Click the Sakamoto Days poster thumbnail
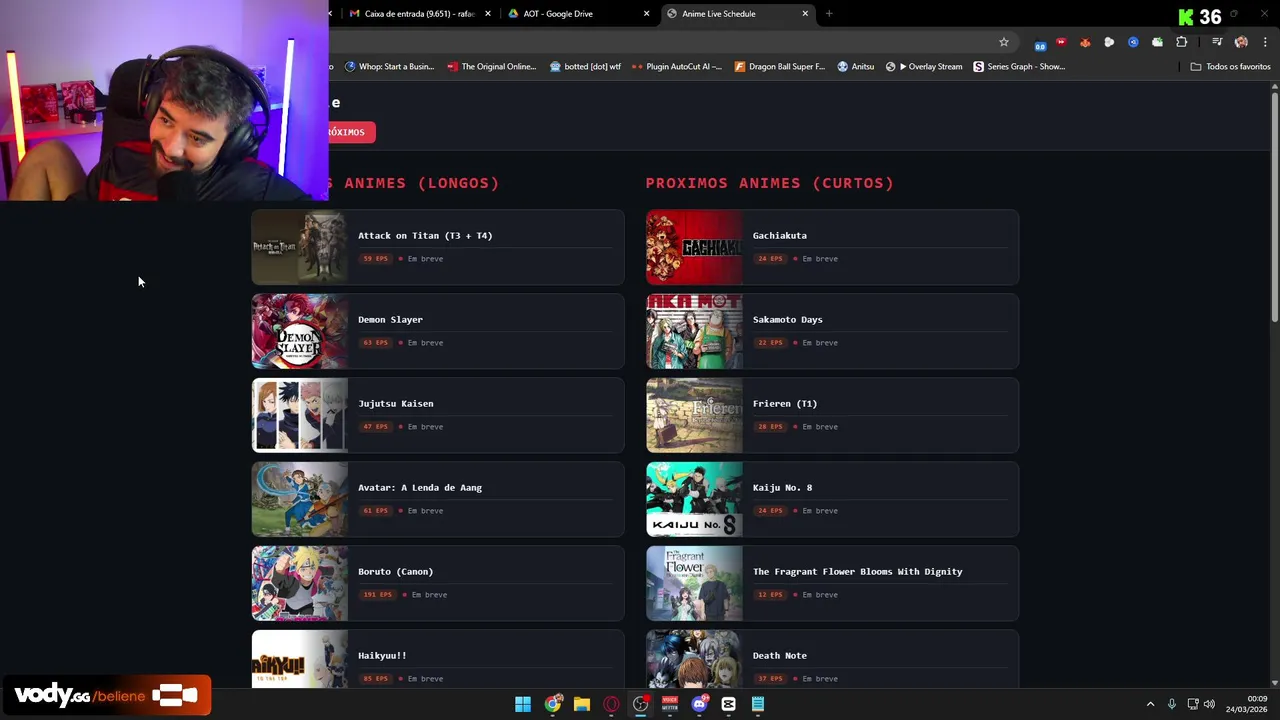Image resolution: width=1280 pixels, height=720 pixels. [x=694, y=332]
